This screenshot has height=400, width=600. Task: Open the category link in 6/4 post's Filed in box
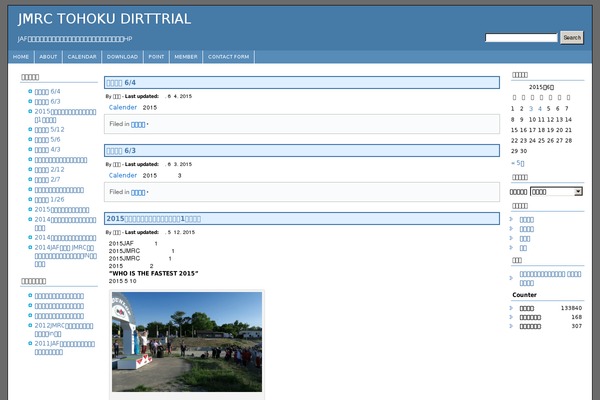[138, 124]
